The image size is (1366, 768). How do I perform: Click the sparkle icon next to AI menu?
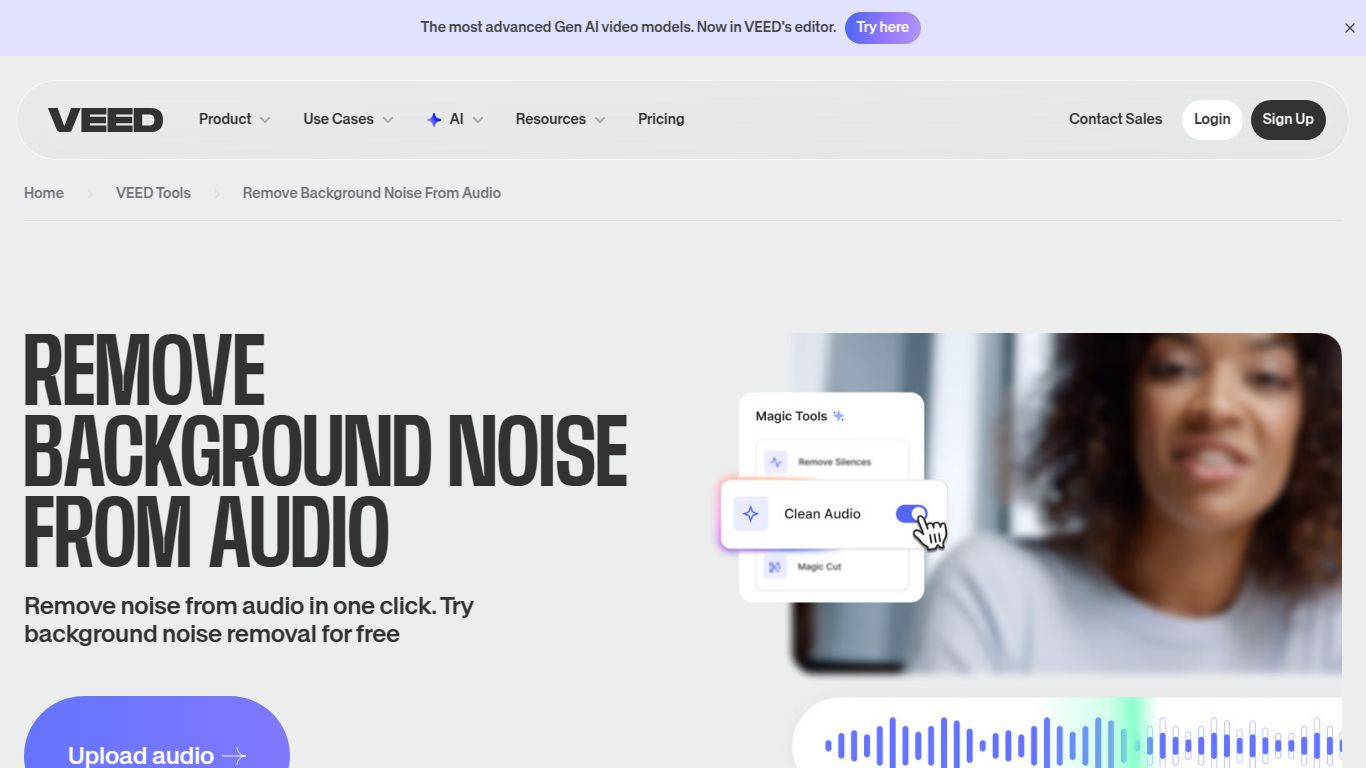[x=434, y=119]
